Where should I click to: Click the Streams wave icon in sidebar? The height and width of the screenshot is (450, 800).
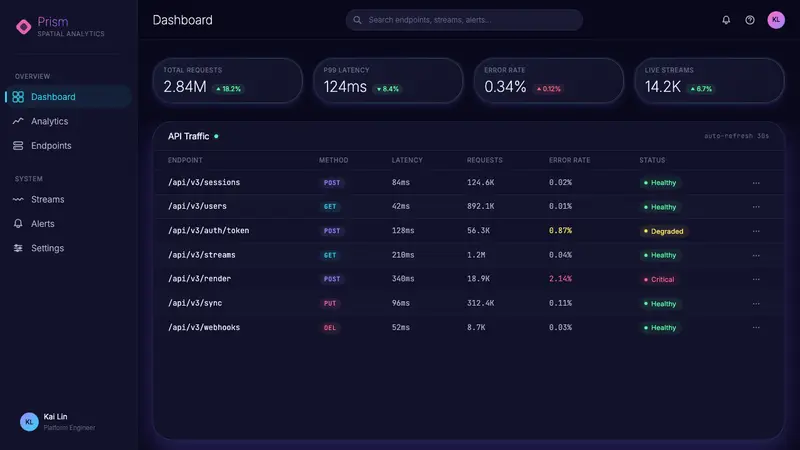pyautogui.click(x=18, y=199)
